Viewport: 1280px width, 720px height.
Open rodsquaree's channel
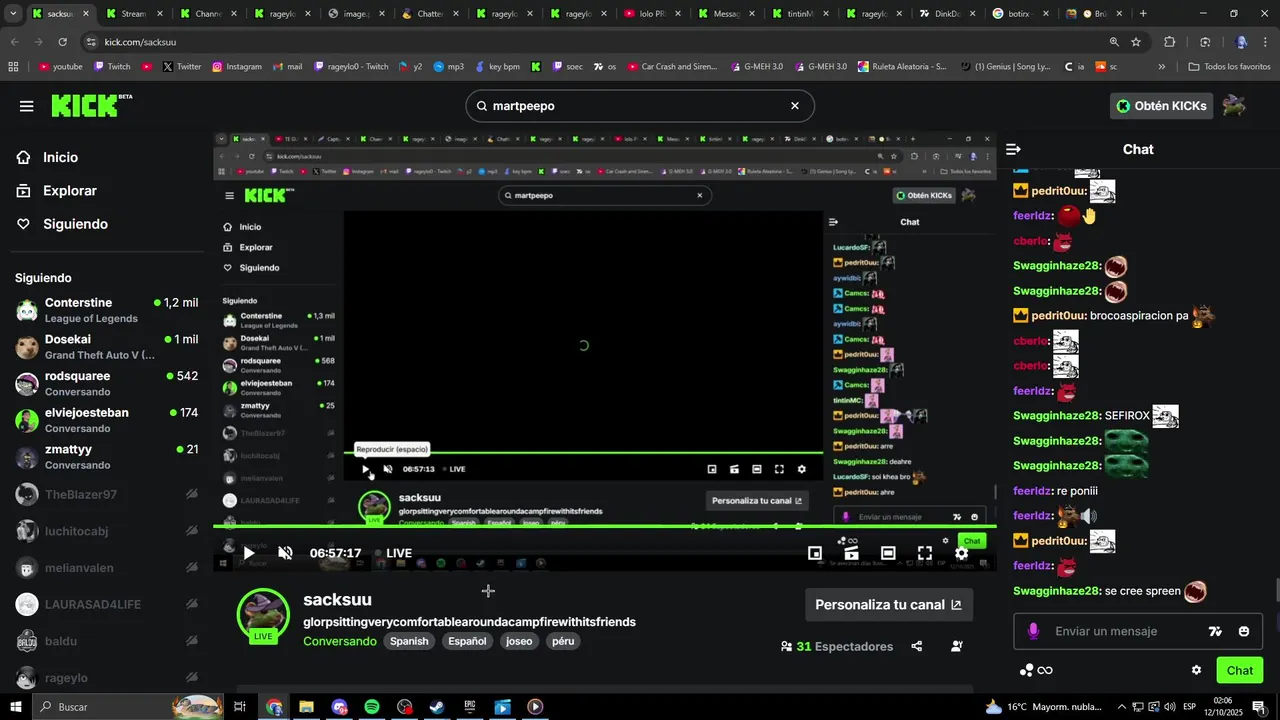pos(107,383)
